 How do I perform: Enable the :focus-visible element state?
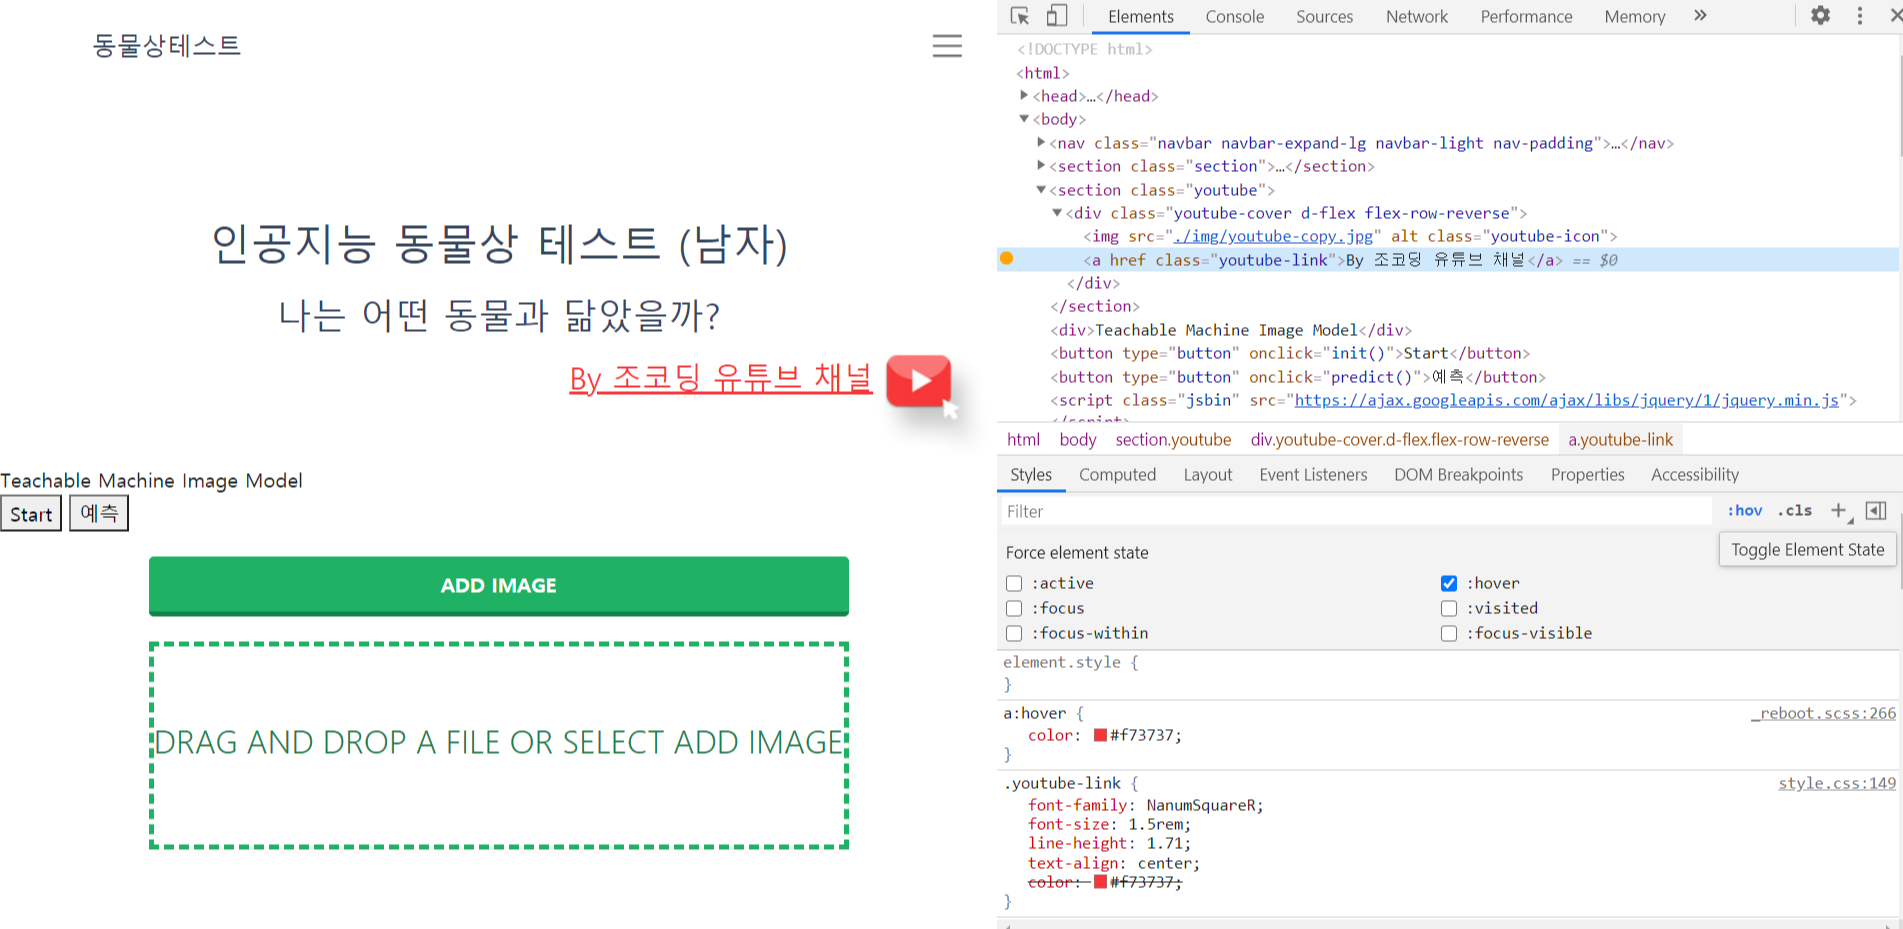(1449, 633)
